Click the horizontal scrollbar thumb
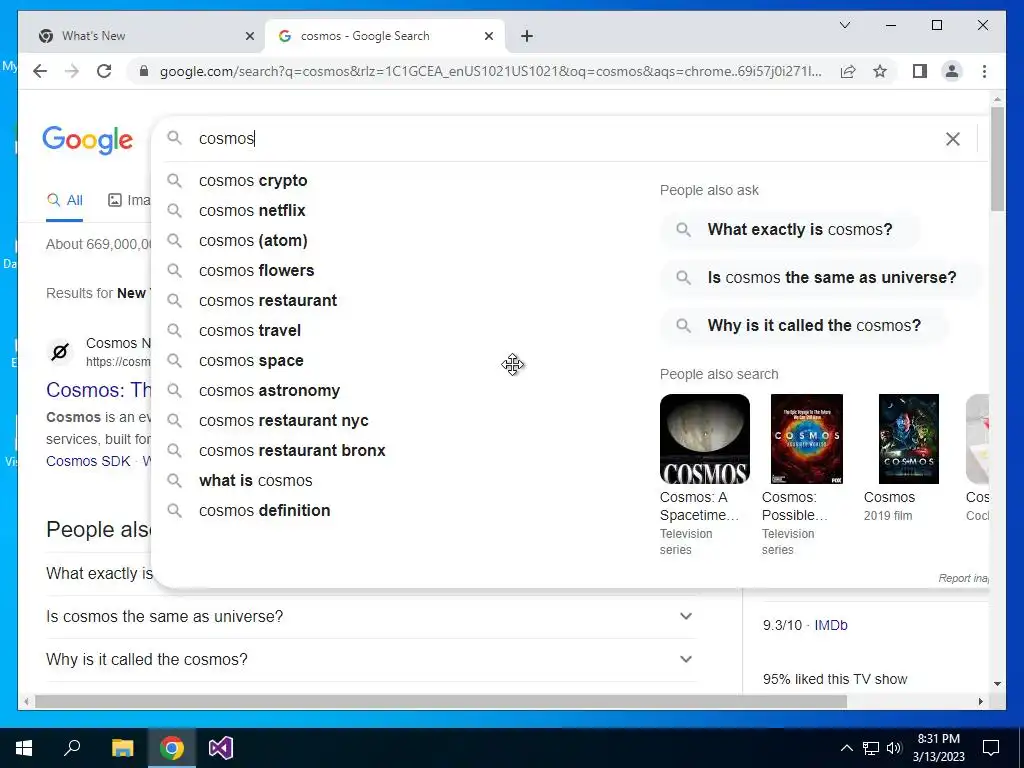Viewport: 1024px width, 768px height. (441, 702)
